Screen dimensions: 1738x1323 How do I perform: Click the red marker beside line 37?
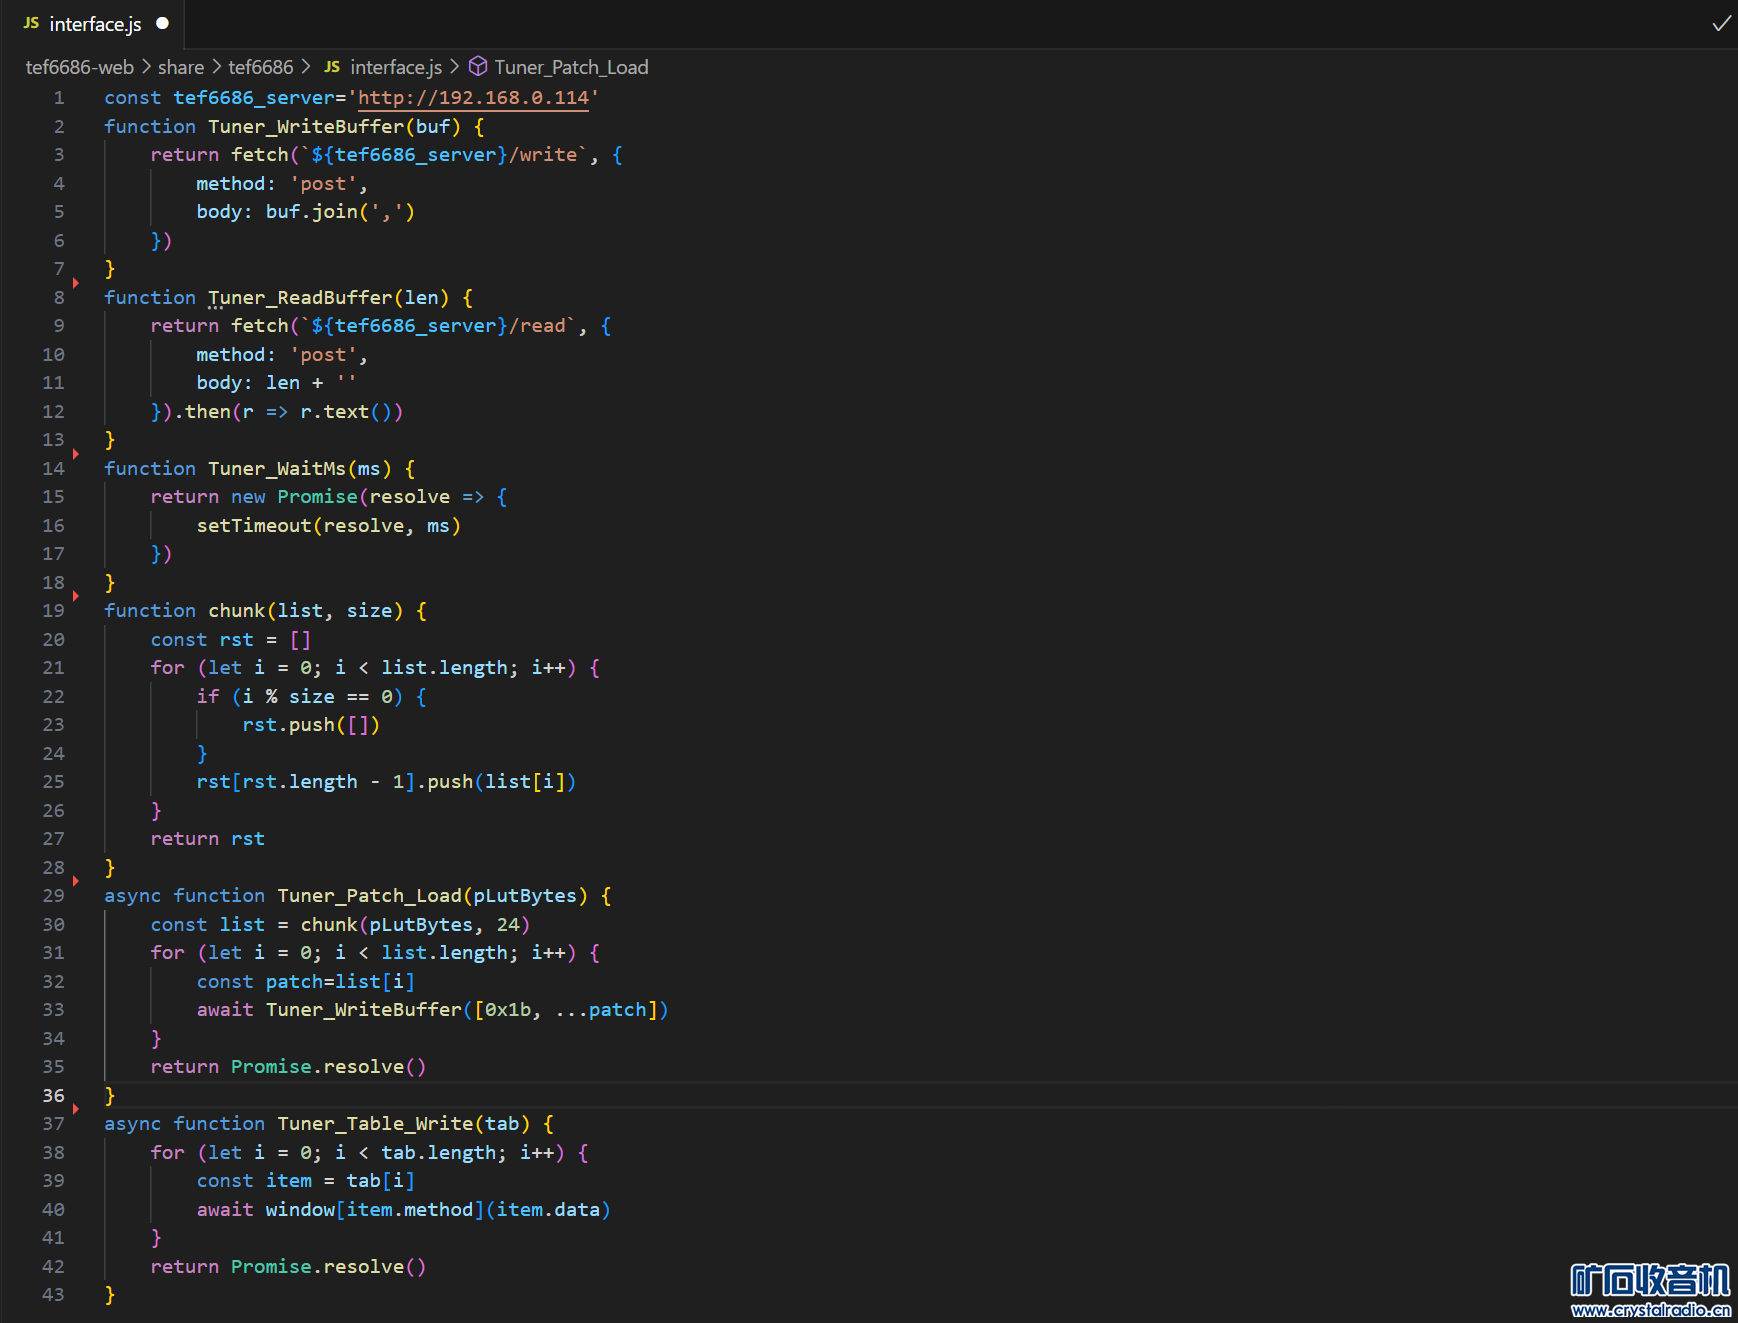click(75, 1109)
